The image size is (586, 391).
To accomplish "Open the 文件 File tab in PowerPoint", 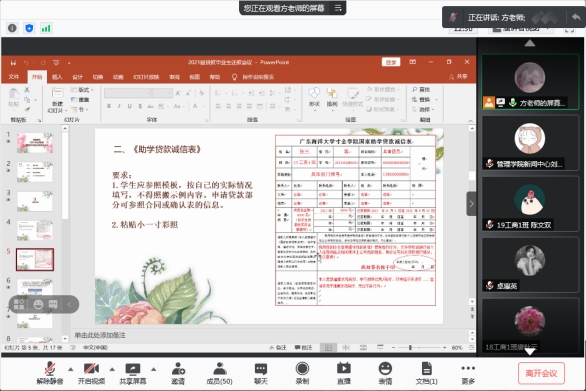I will [13, 77].
